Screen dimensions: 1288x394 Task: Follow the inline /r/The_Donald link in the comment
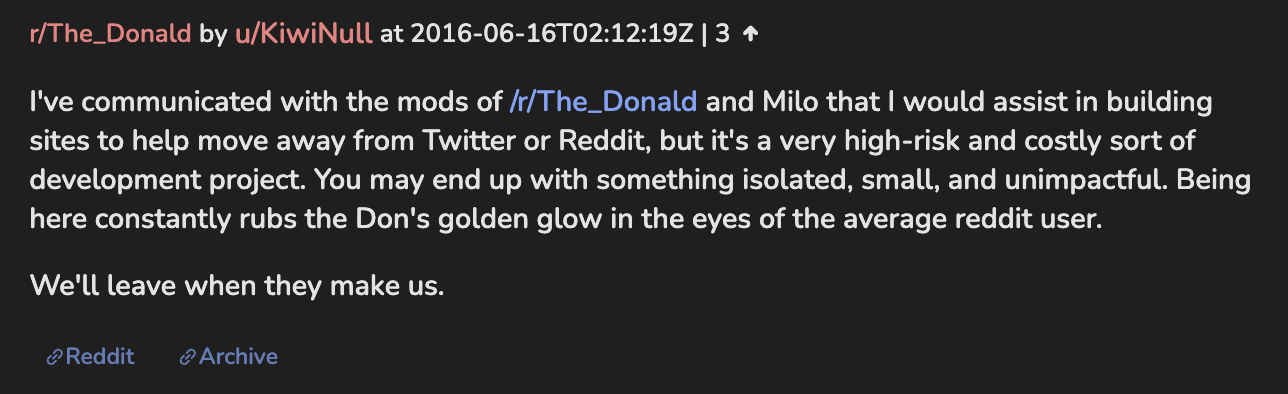coord(603,101)
